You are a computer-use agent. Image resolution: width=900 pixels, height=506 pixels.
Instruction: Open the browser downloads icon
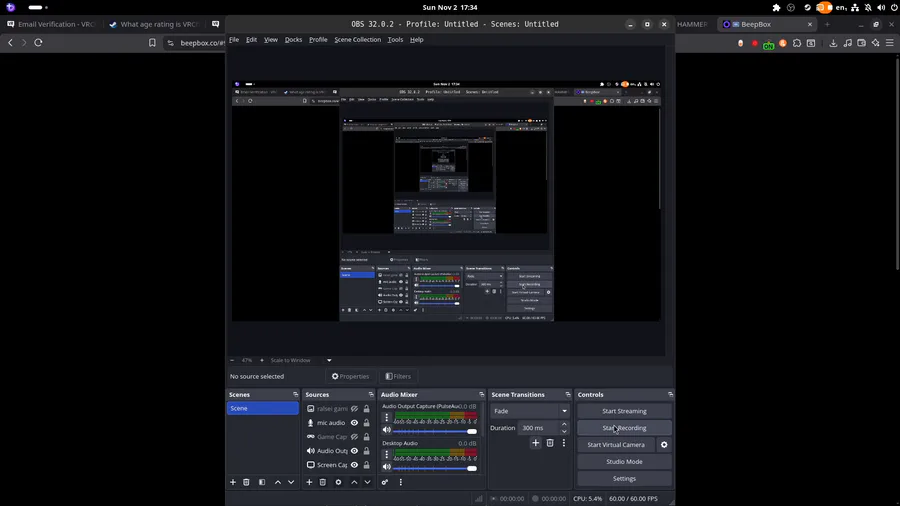pos(833,43)
